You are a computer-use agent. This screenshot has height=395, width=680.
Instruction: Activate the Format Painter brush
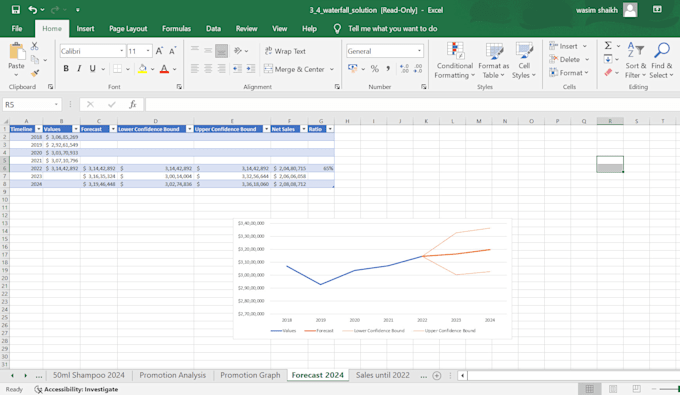pos(35,73)
